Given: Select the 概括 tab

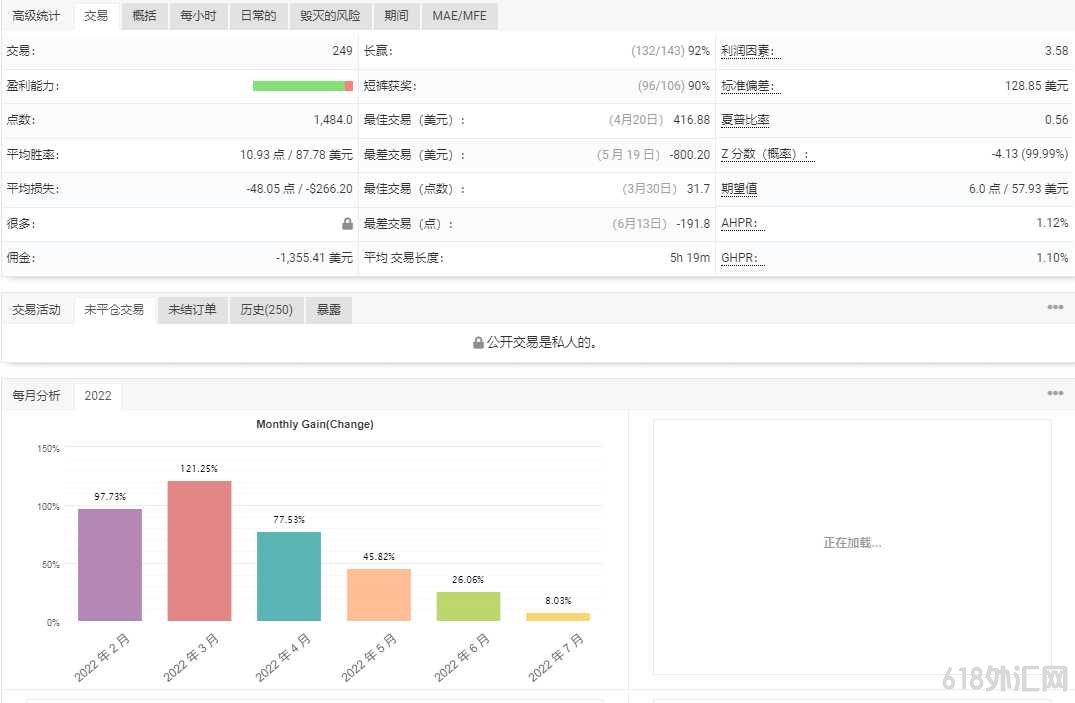Looking at the screenshot, I should pyautogui.click(x=144, y=16).
